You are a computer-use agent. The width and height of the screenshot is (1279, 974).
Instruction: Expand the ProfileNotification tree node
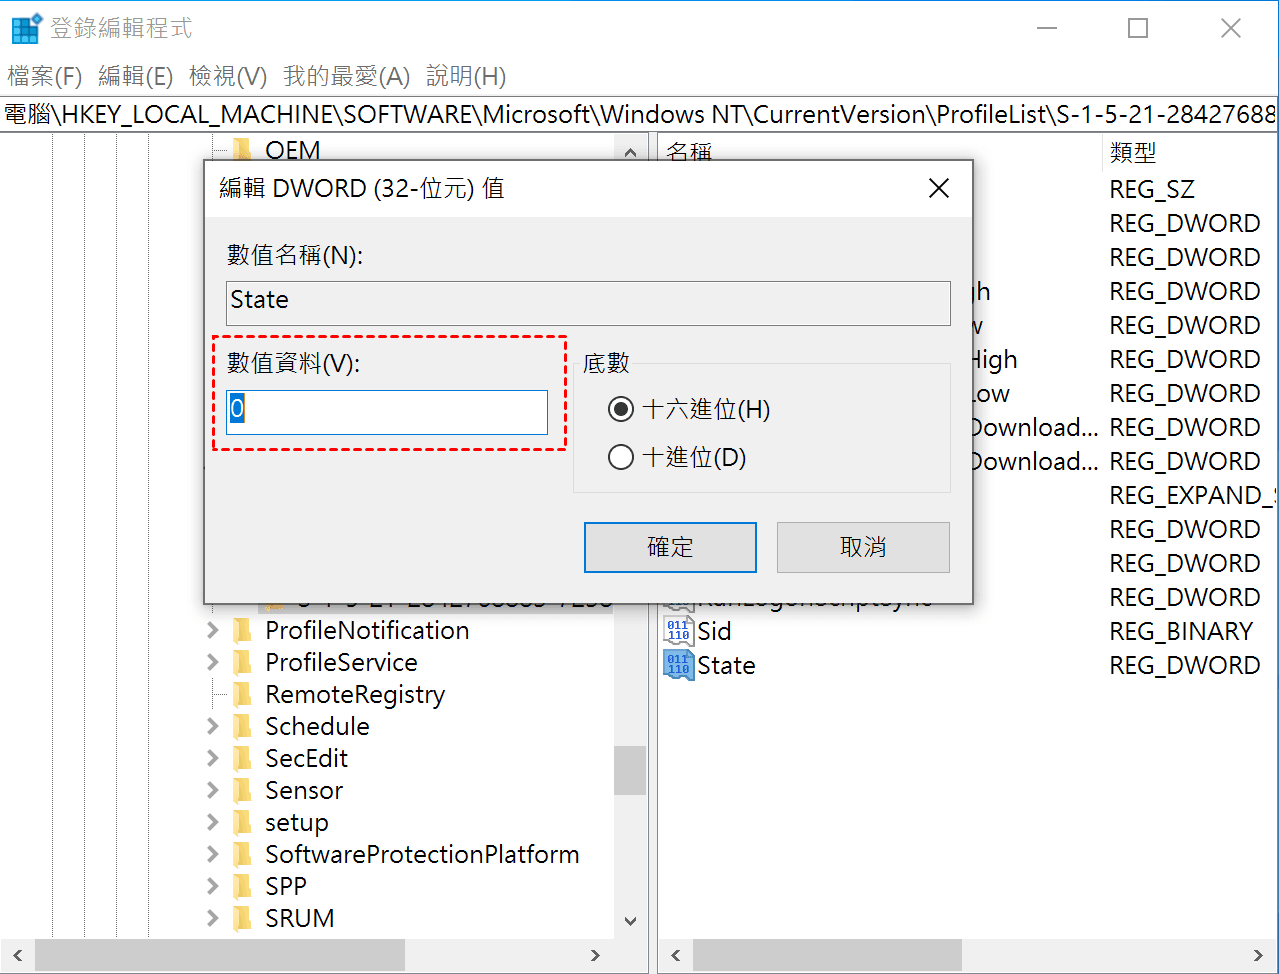point(212,630)
